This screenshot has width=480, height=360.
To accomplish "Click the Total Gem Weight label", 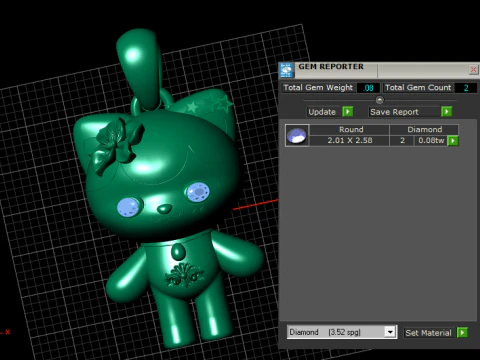I will [318, 87].
